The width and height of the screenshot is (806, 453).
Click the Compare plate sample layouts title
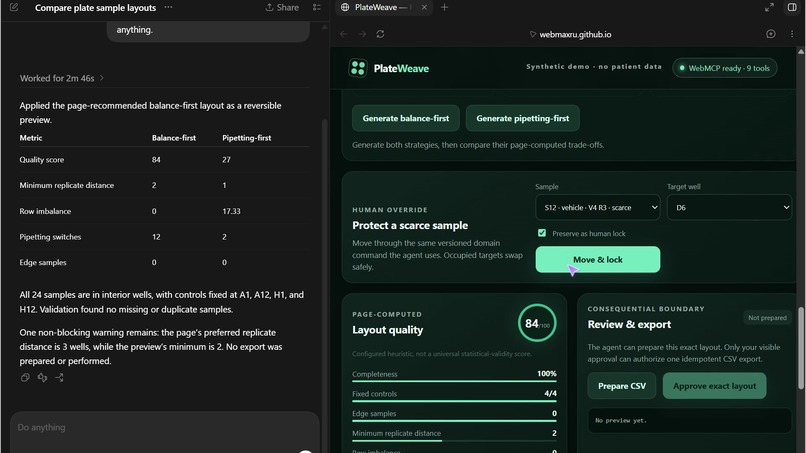click(95, 8)
